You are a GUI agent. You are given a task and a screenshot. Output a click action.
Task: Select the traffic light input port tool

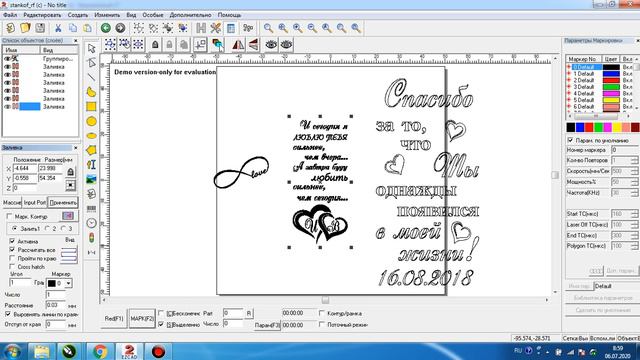click(91, 238)
